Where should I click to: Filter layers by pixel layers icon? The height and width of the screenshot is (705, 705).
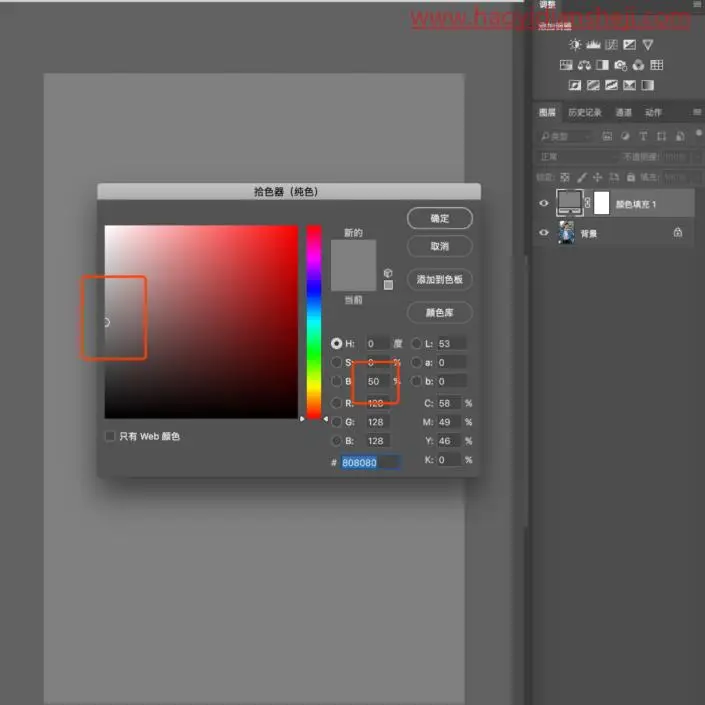coord(607,136)
